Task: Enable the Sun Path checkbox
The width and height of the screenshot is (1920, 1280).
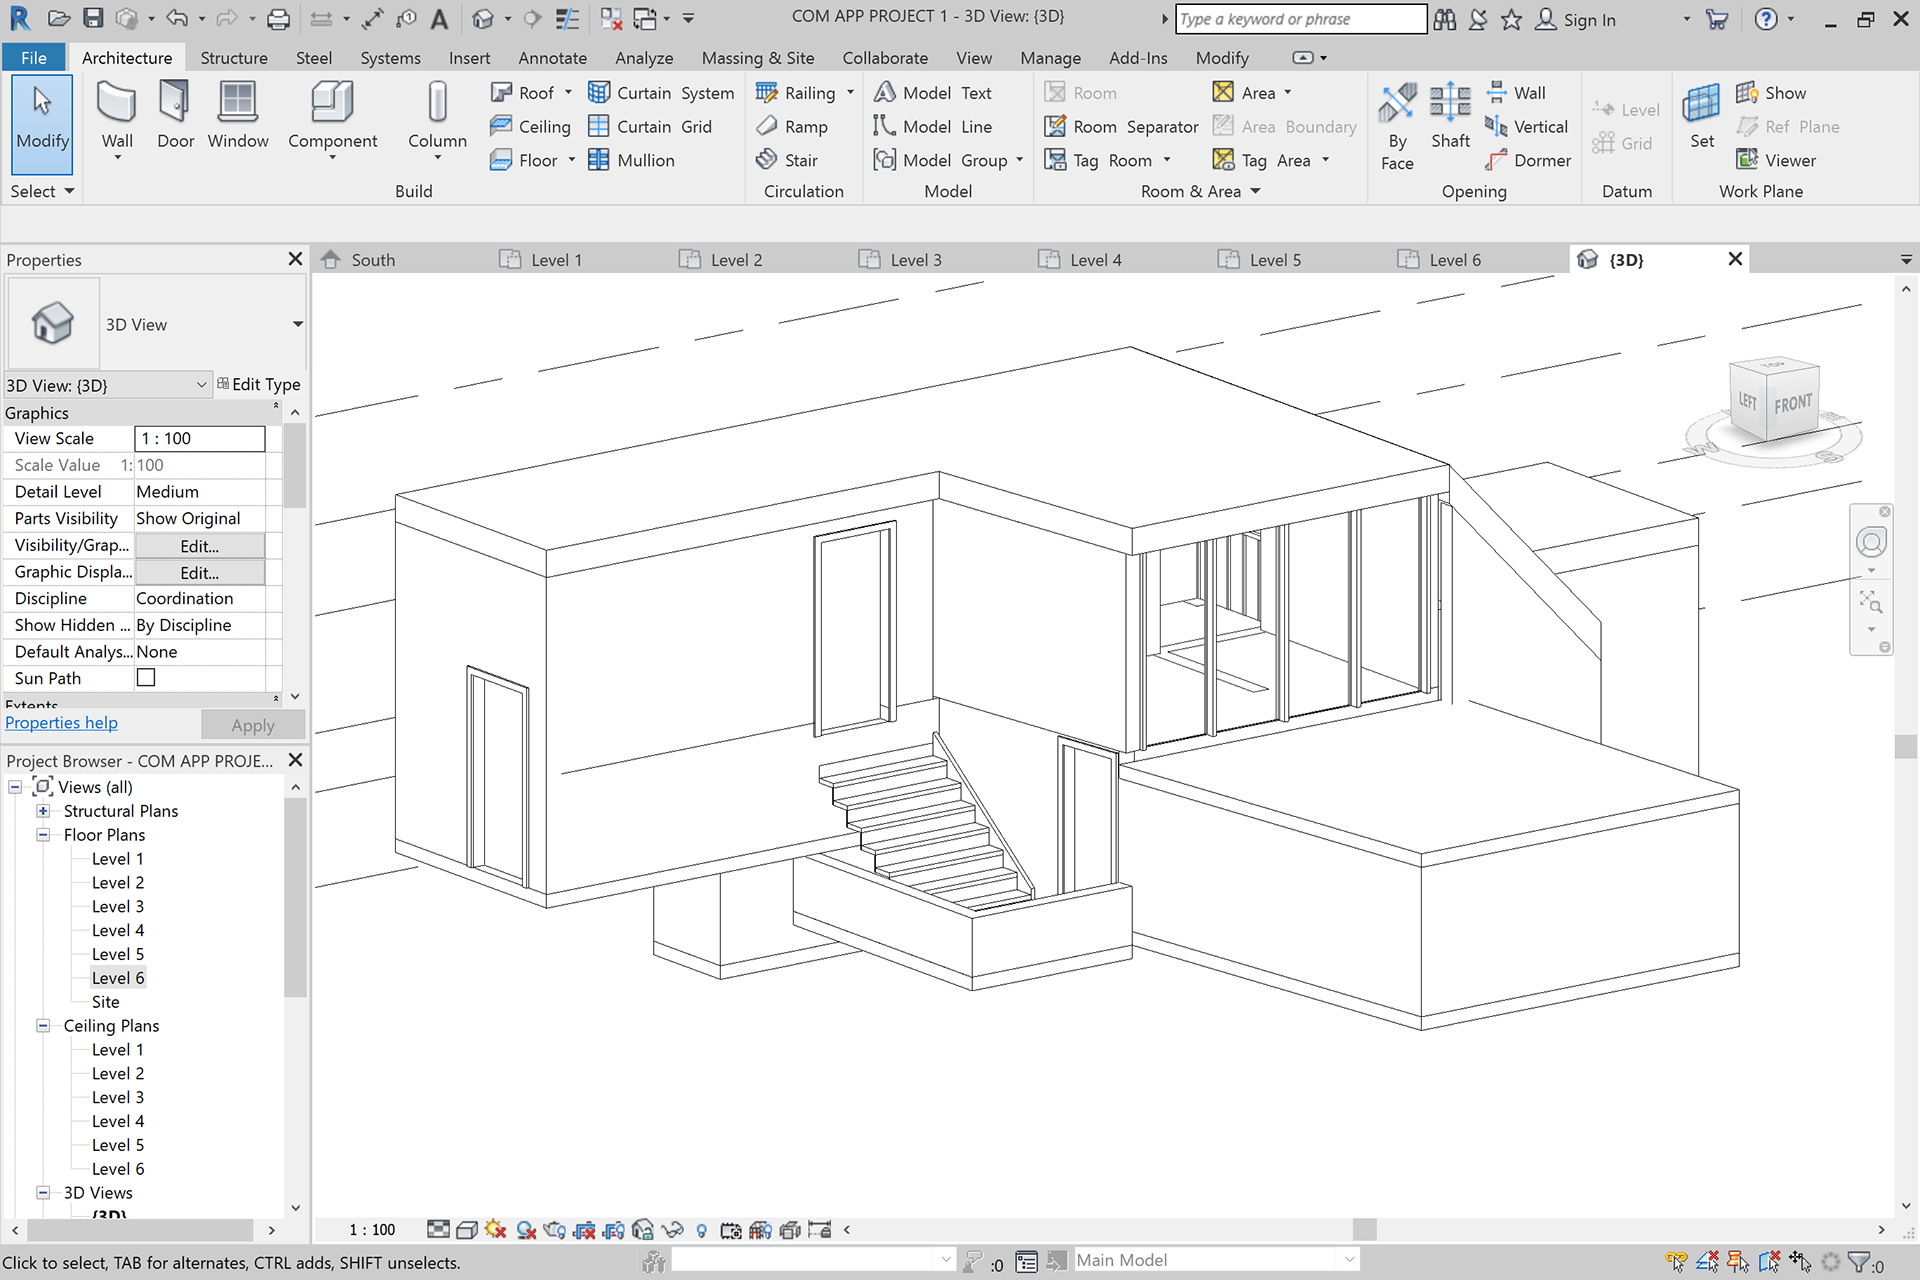Action: tap(146, 678)
